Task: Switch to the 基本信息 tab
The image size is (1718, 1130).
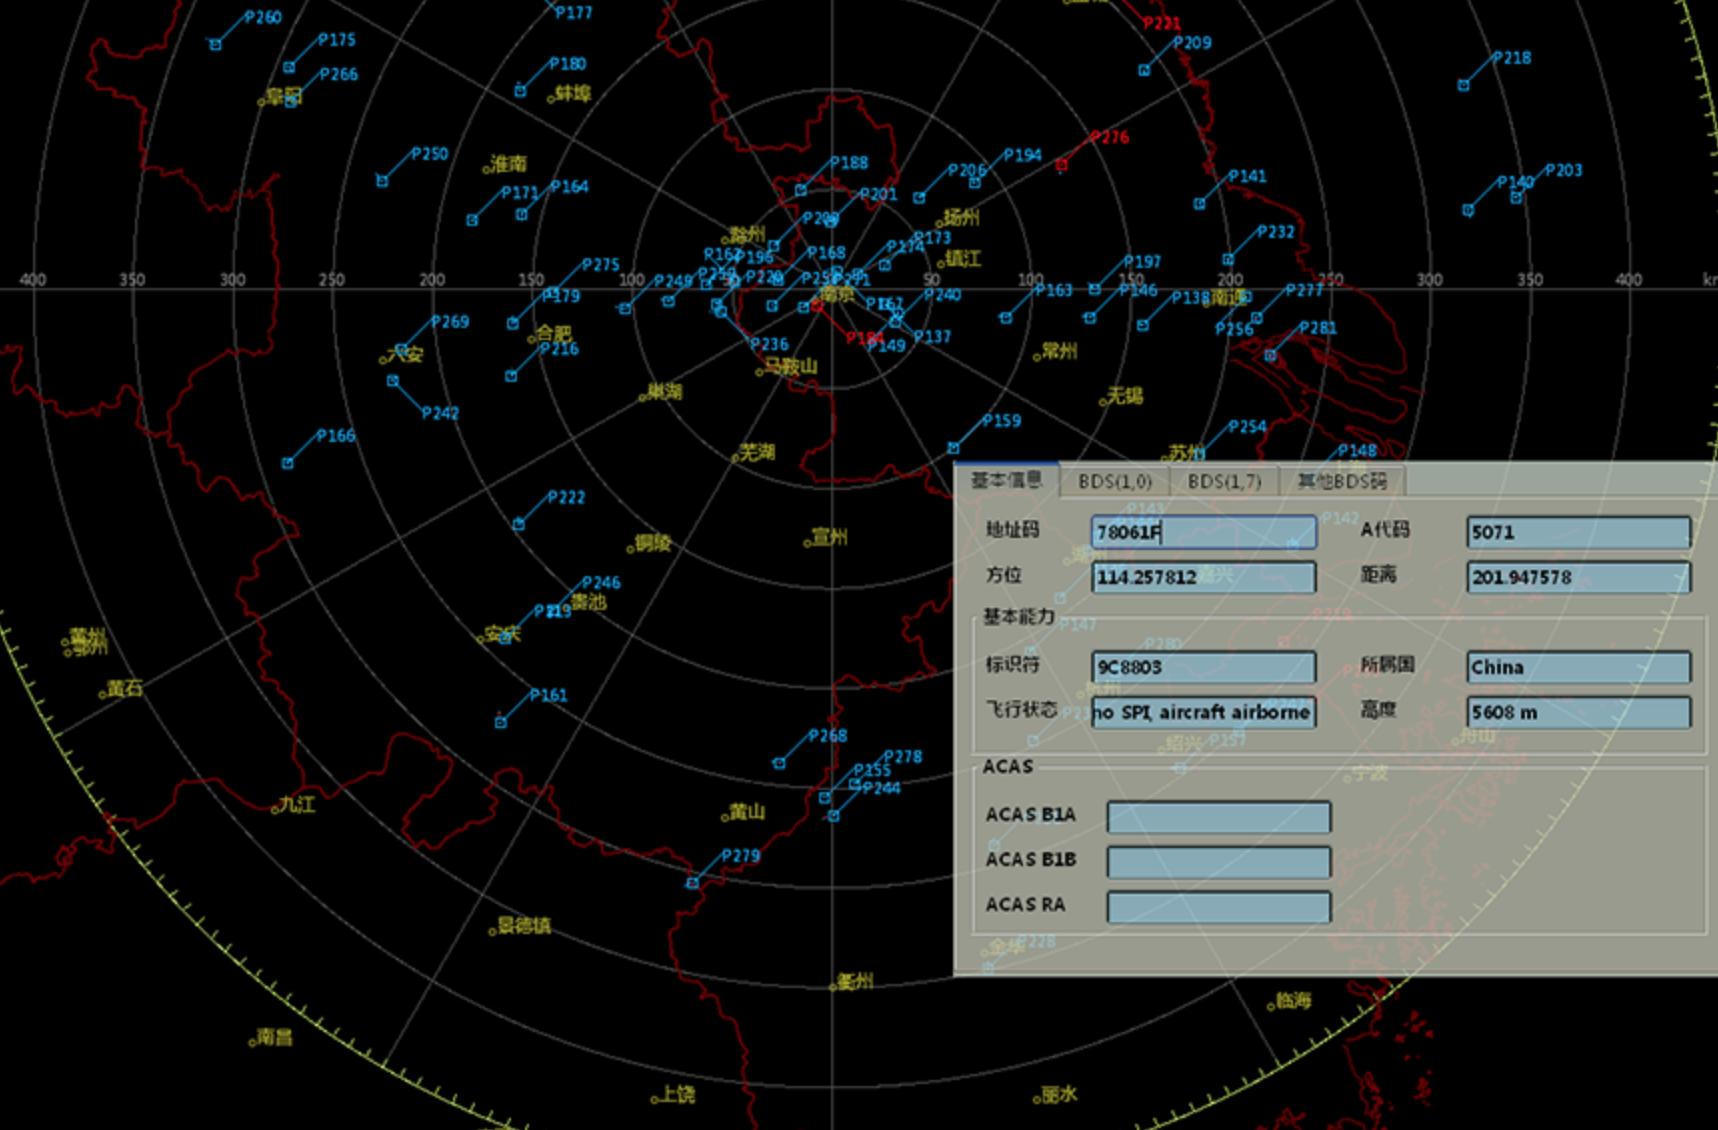Action: (x=1006, y=480)
